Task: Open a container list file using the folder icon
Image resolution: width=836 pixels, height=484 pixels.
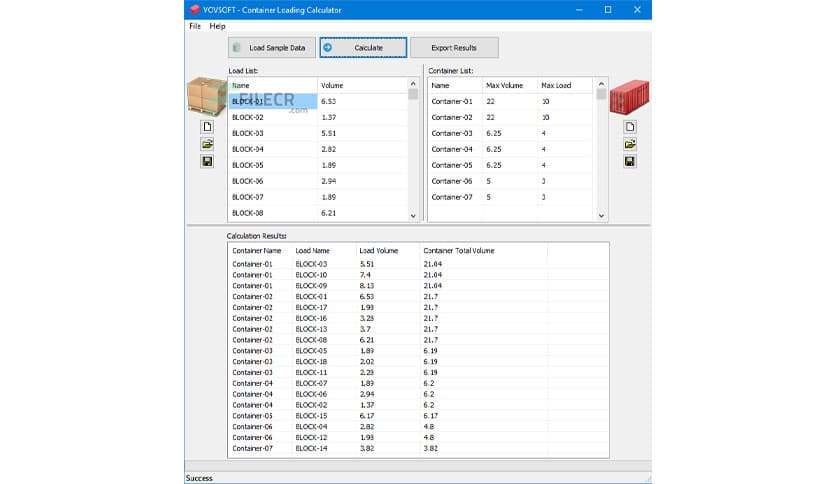Action: click(x=630, y=144)
